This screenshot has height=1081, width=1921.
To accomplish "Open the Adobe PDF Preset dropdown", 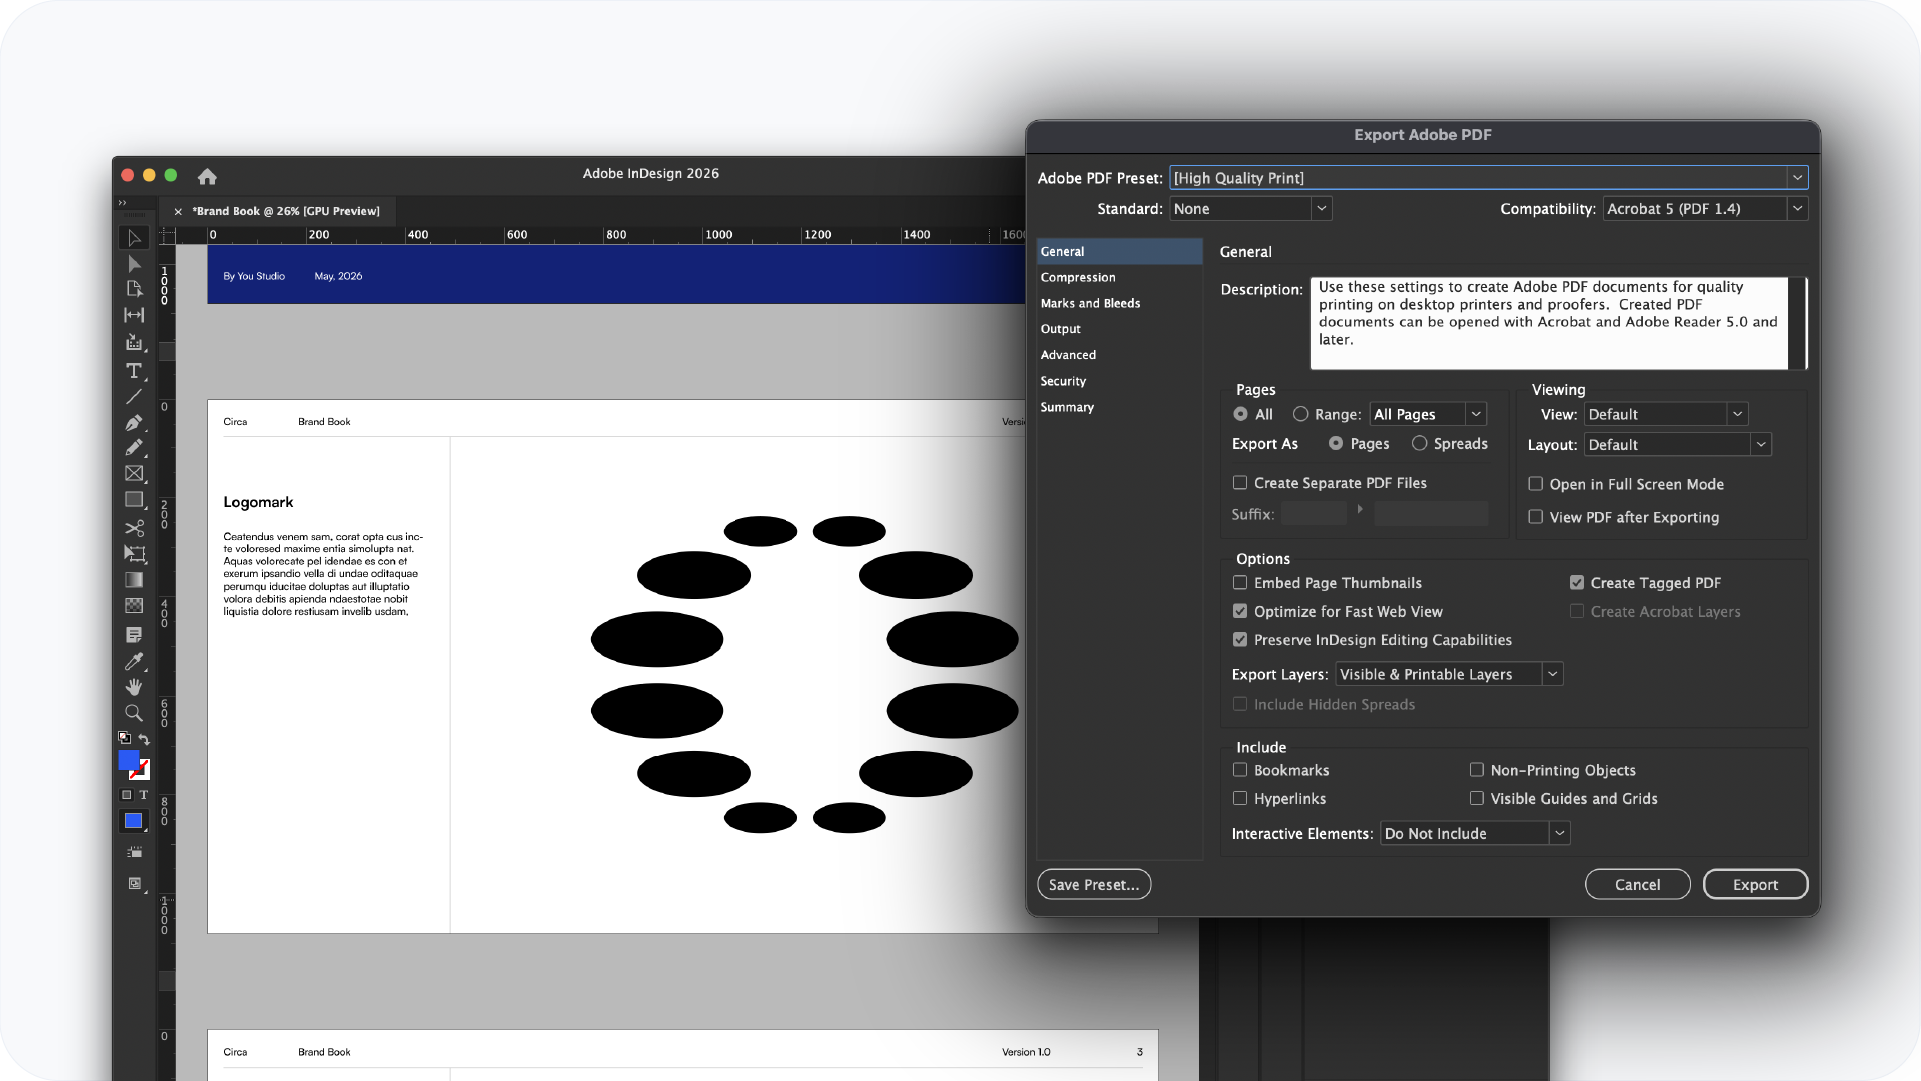I will point(1488,178).
